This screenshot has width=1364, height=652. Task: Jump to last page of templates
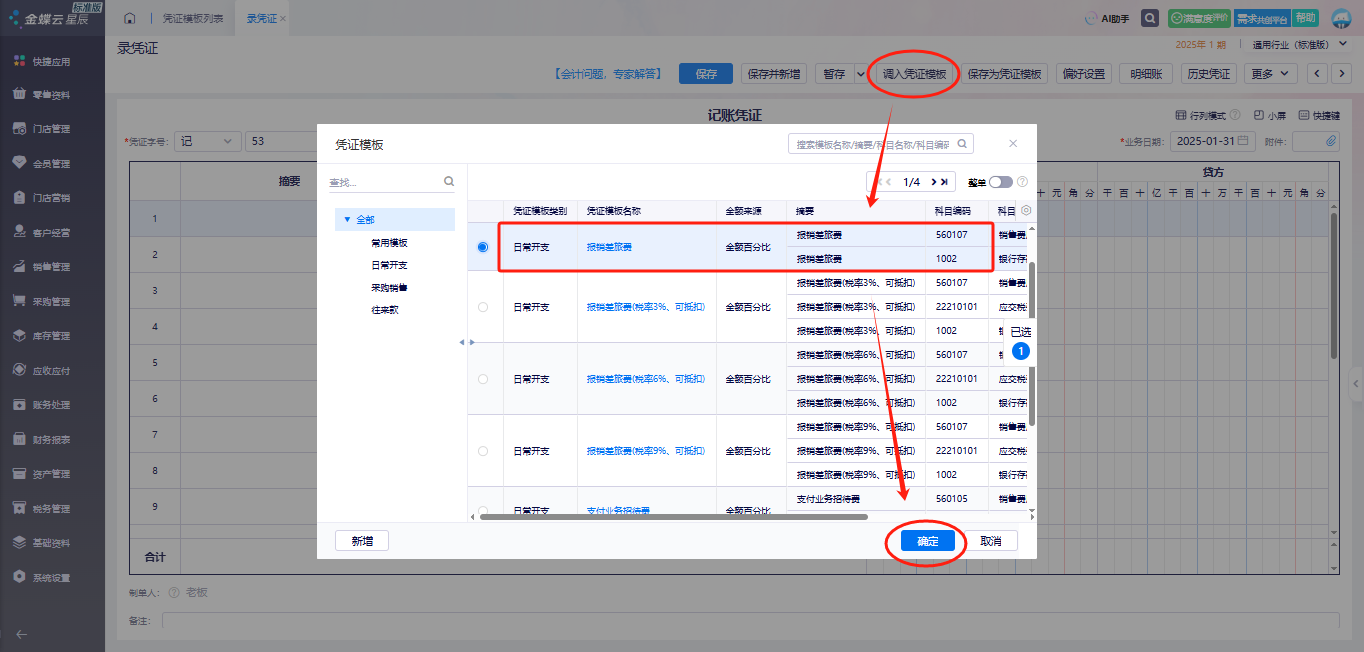944,182
